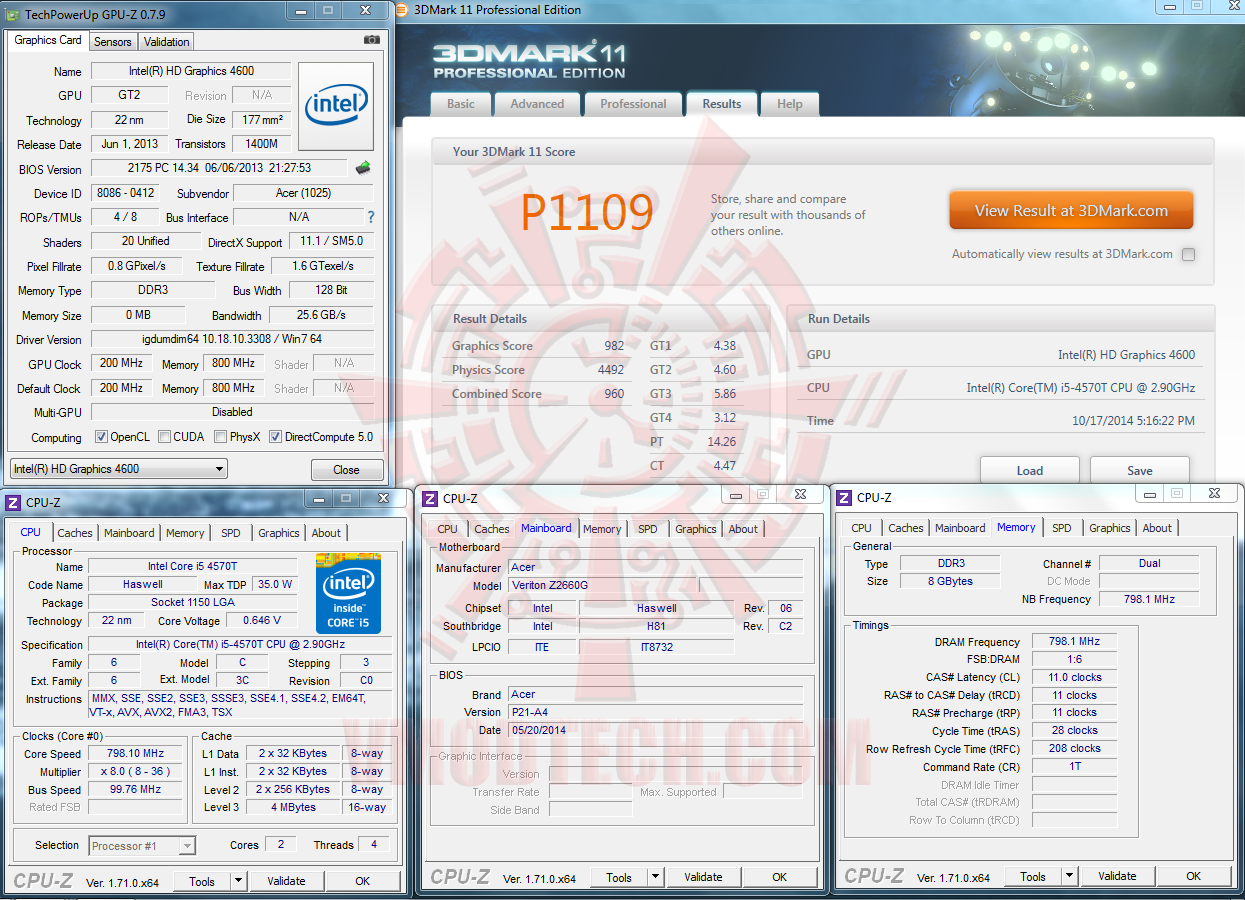Switch to Validation tab in GPU-Z
This screenshot has width=1245, height=900.
(166, 42)
